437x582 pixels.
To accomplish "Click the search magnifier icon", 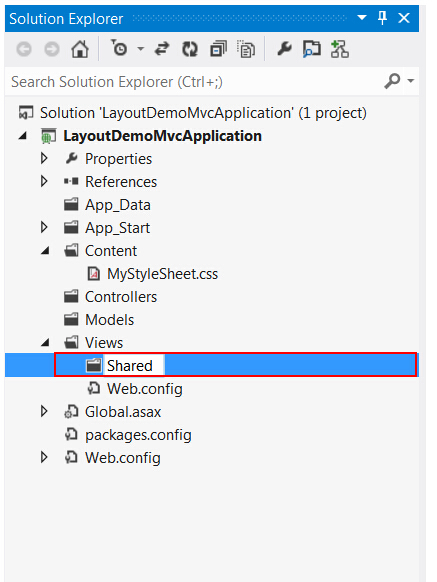I will point(392,81).
